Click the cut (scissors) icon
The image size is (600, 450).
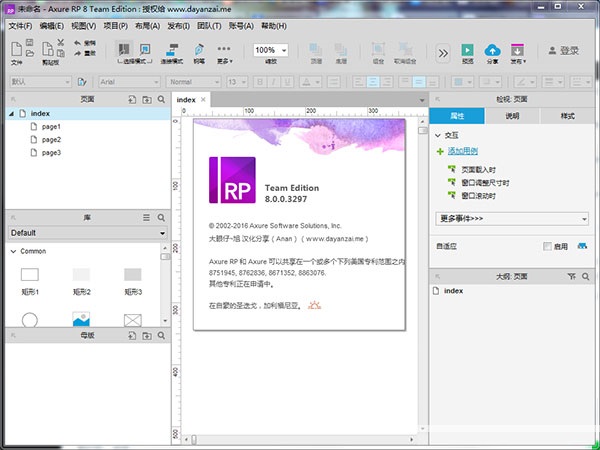(60, 42)
